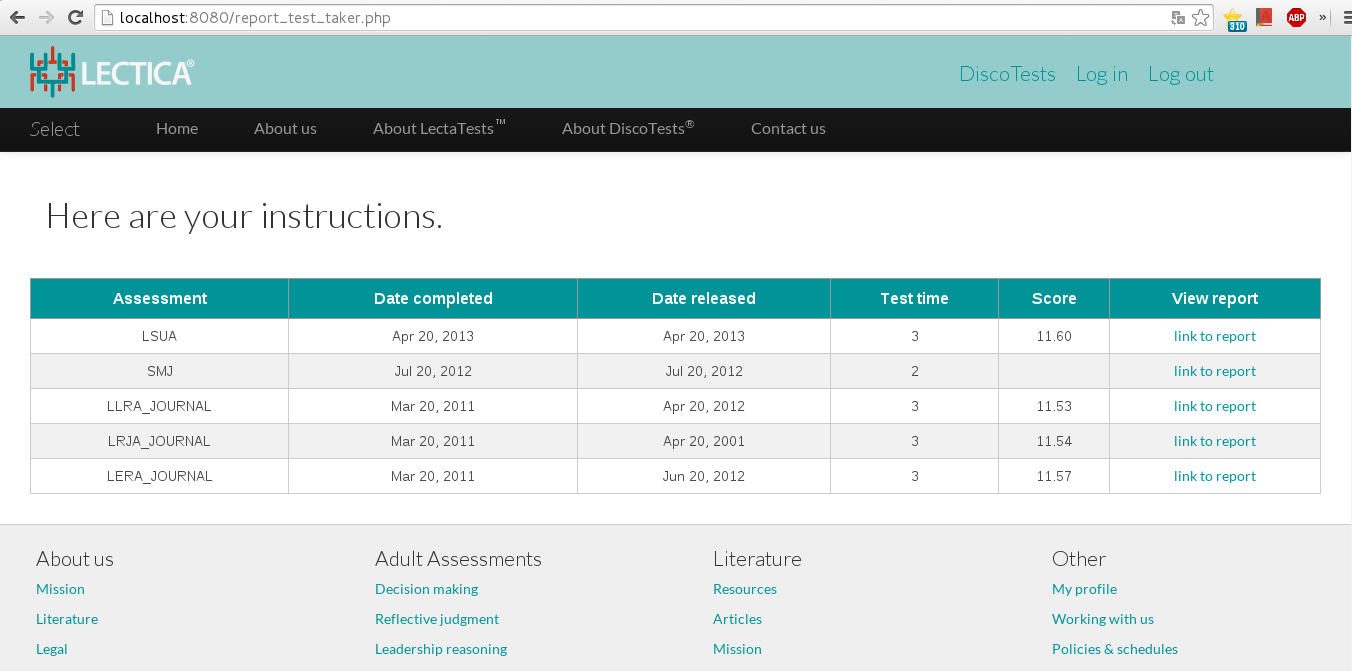Open link to report for LSUA
The width and height of the screenshot is (1352, 671).
pyautogui.click(x=1214, y=336)
